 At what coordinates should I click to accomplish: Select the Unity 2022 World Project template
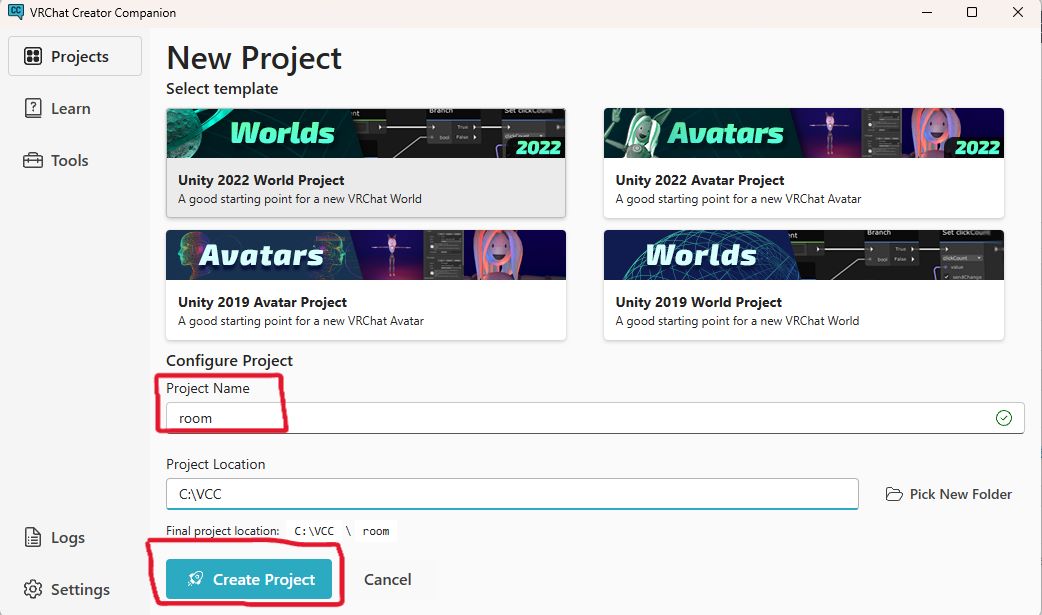(x=365, y=163)
